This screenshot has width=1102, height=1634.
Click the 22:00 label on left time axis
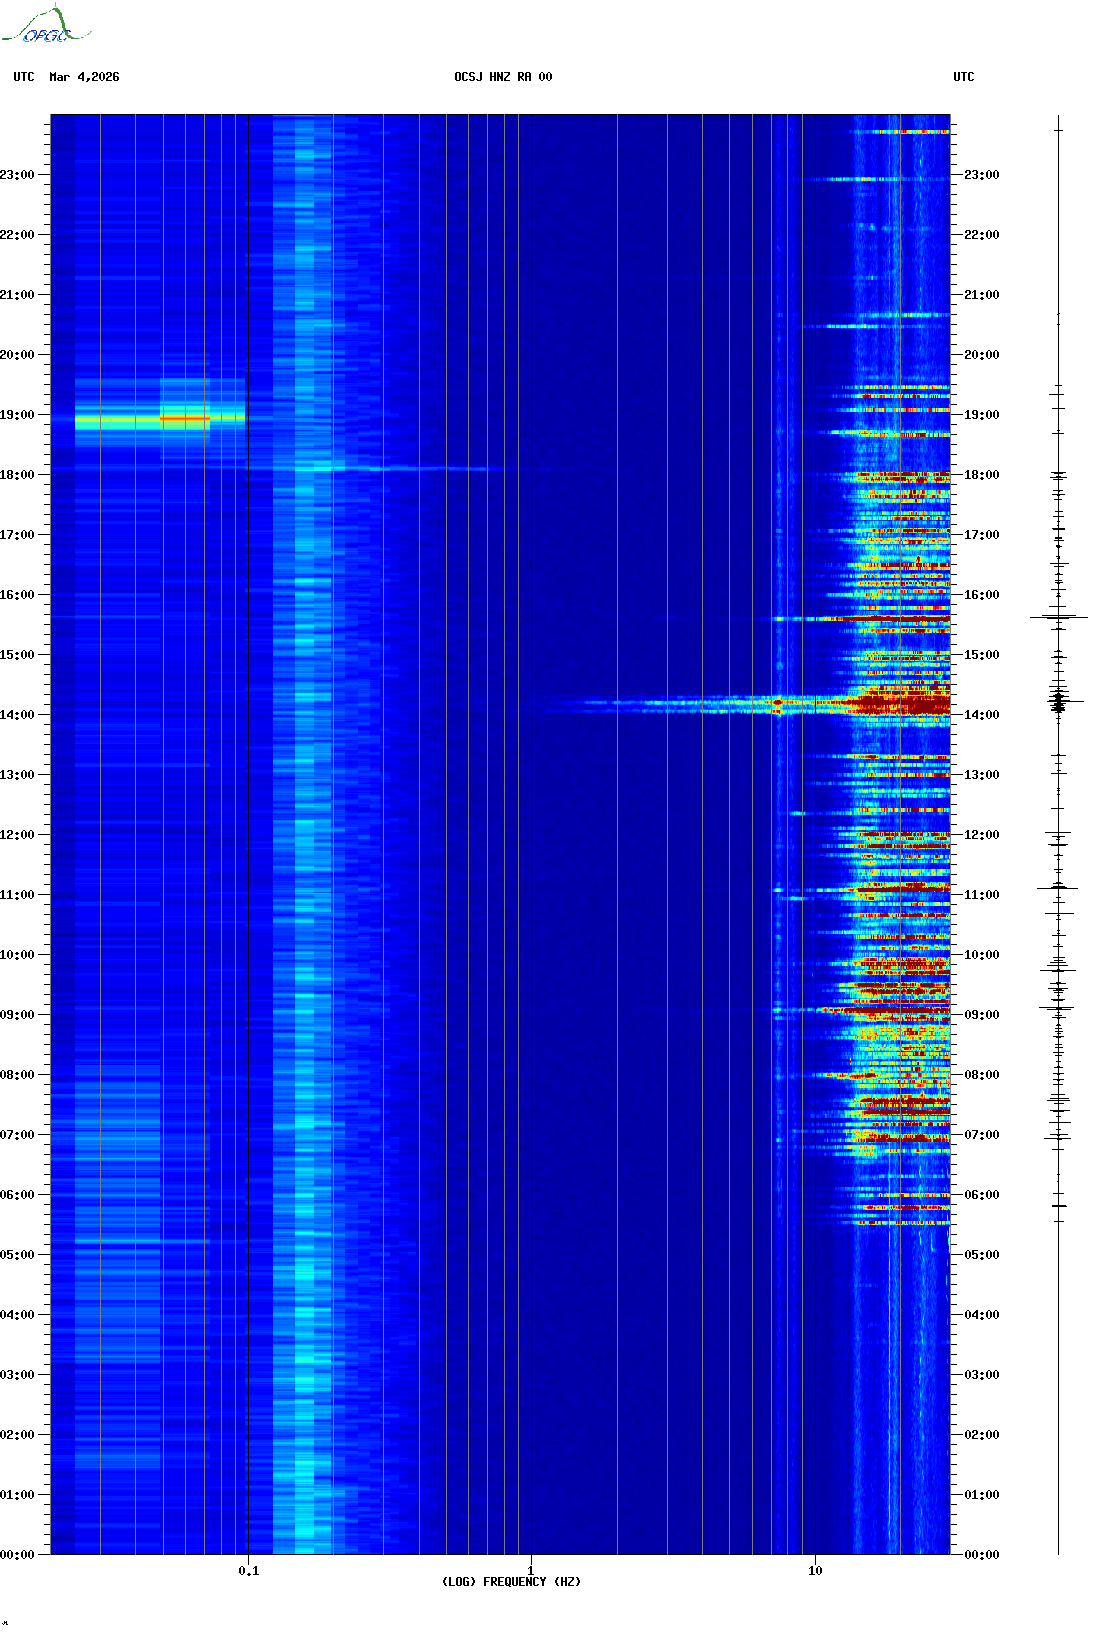pyautogui.click(x=17, y=235)
